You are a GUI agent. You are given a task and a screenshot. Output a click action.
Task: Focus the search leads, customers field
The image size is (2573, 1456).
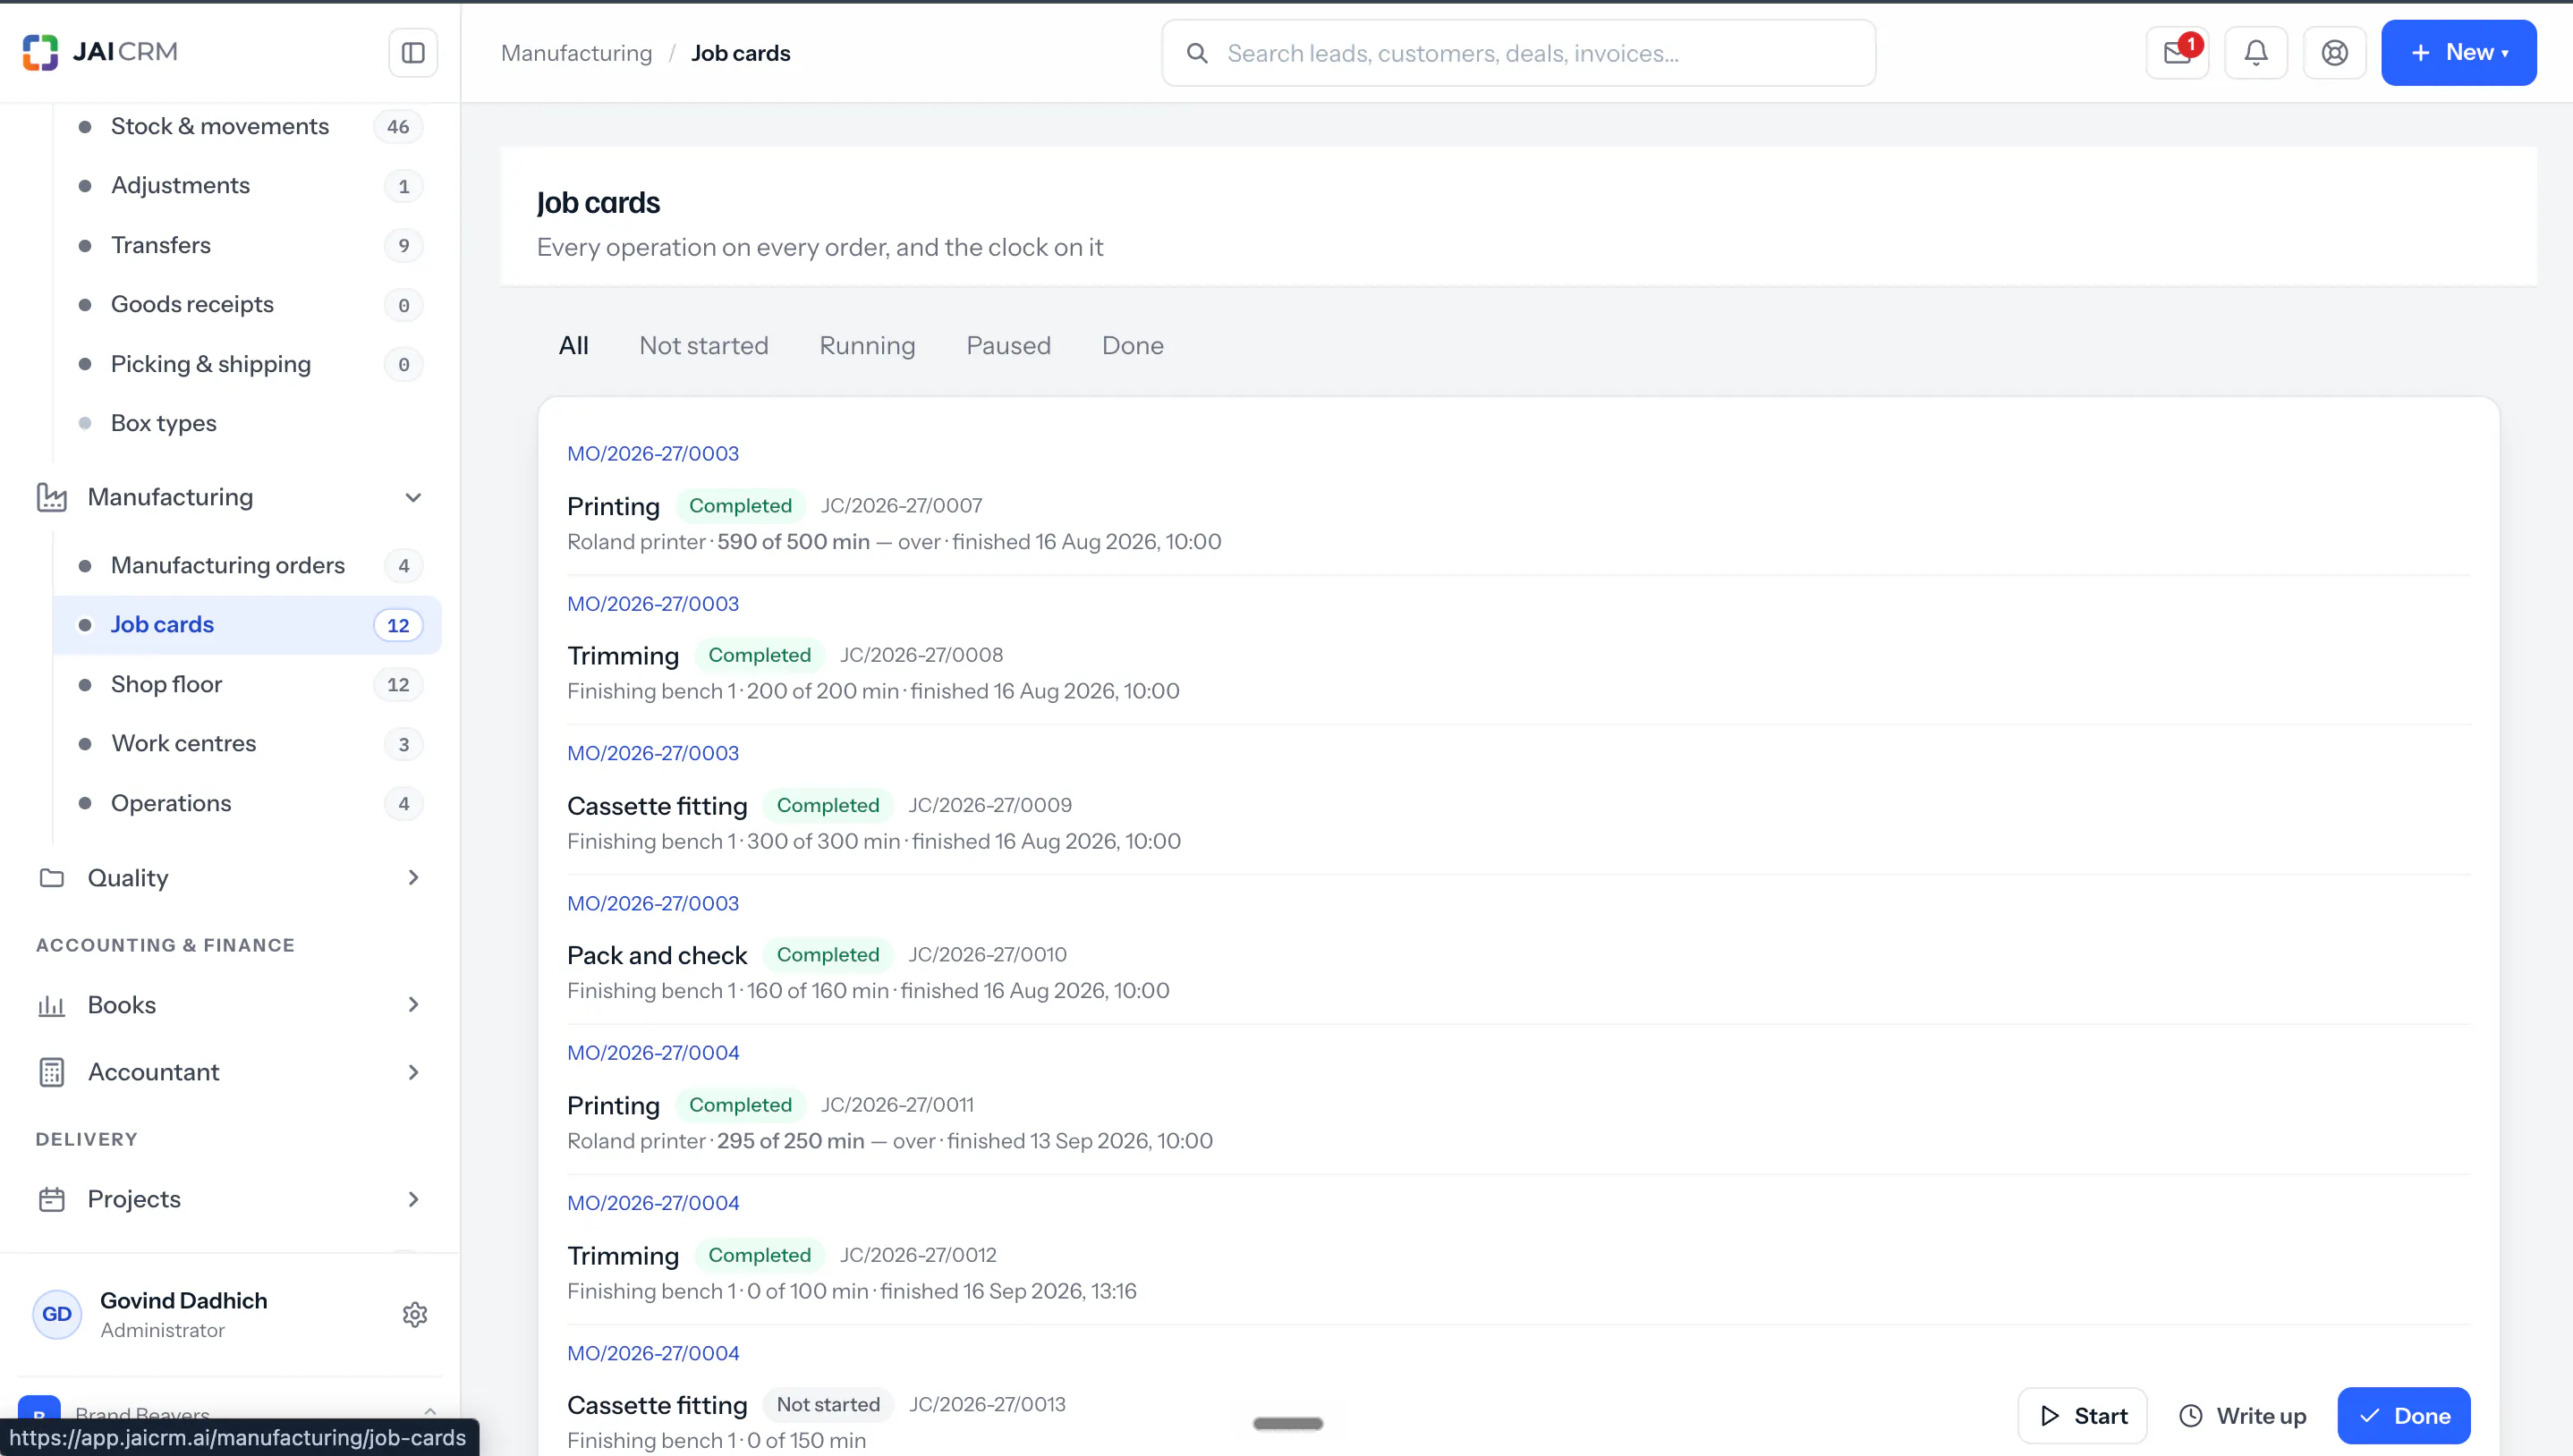click(1518, 53)
